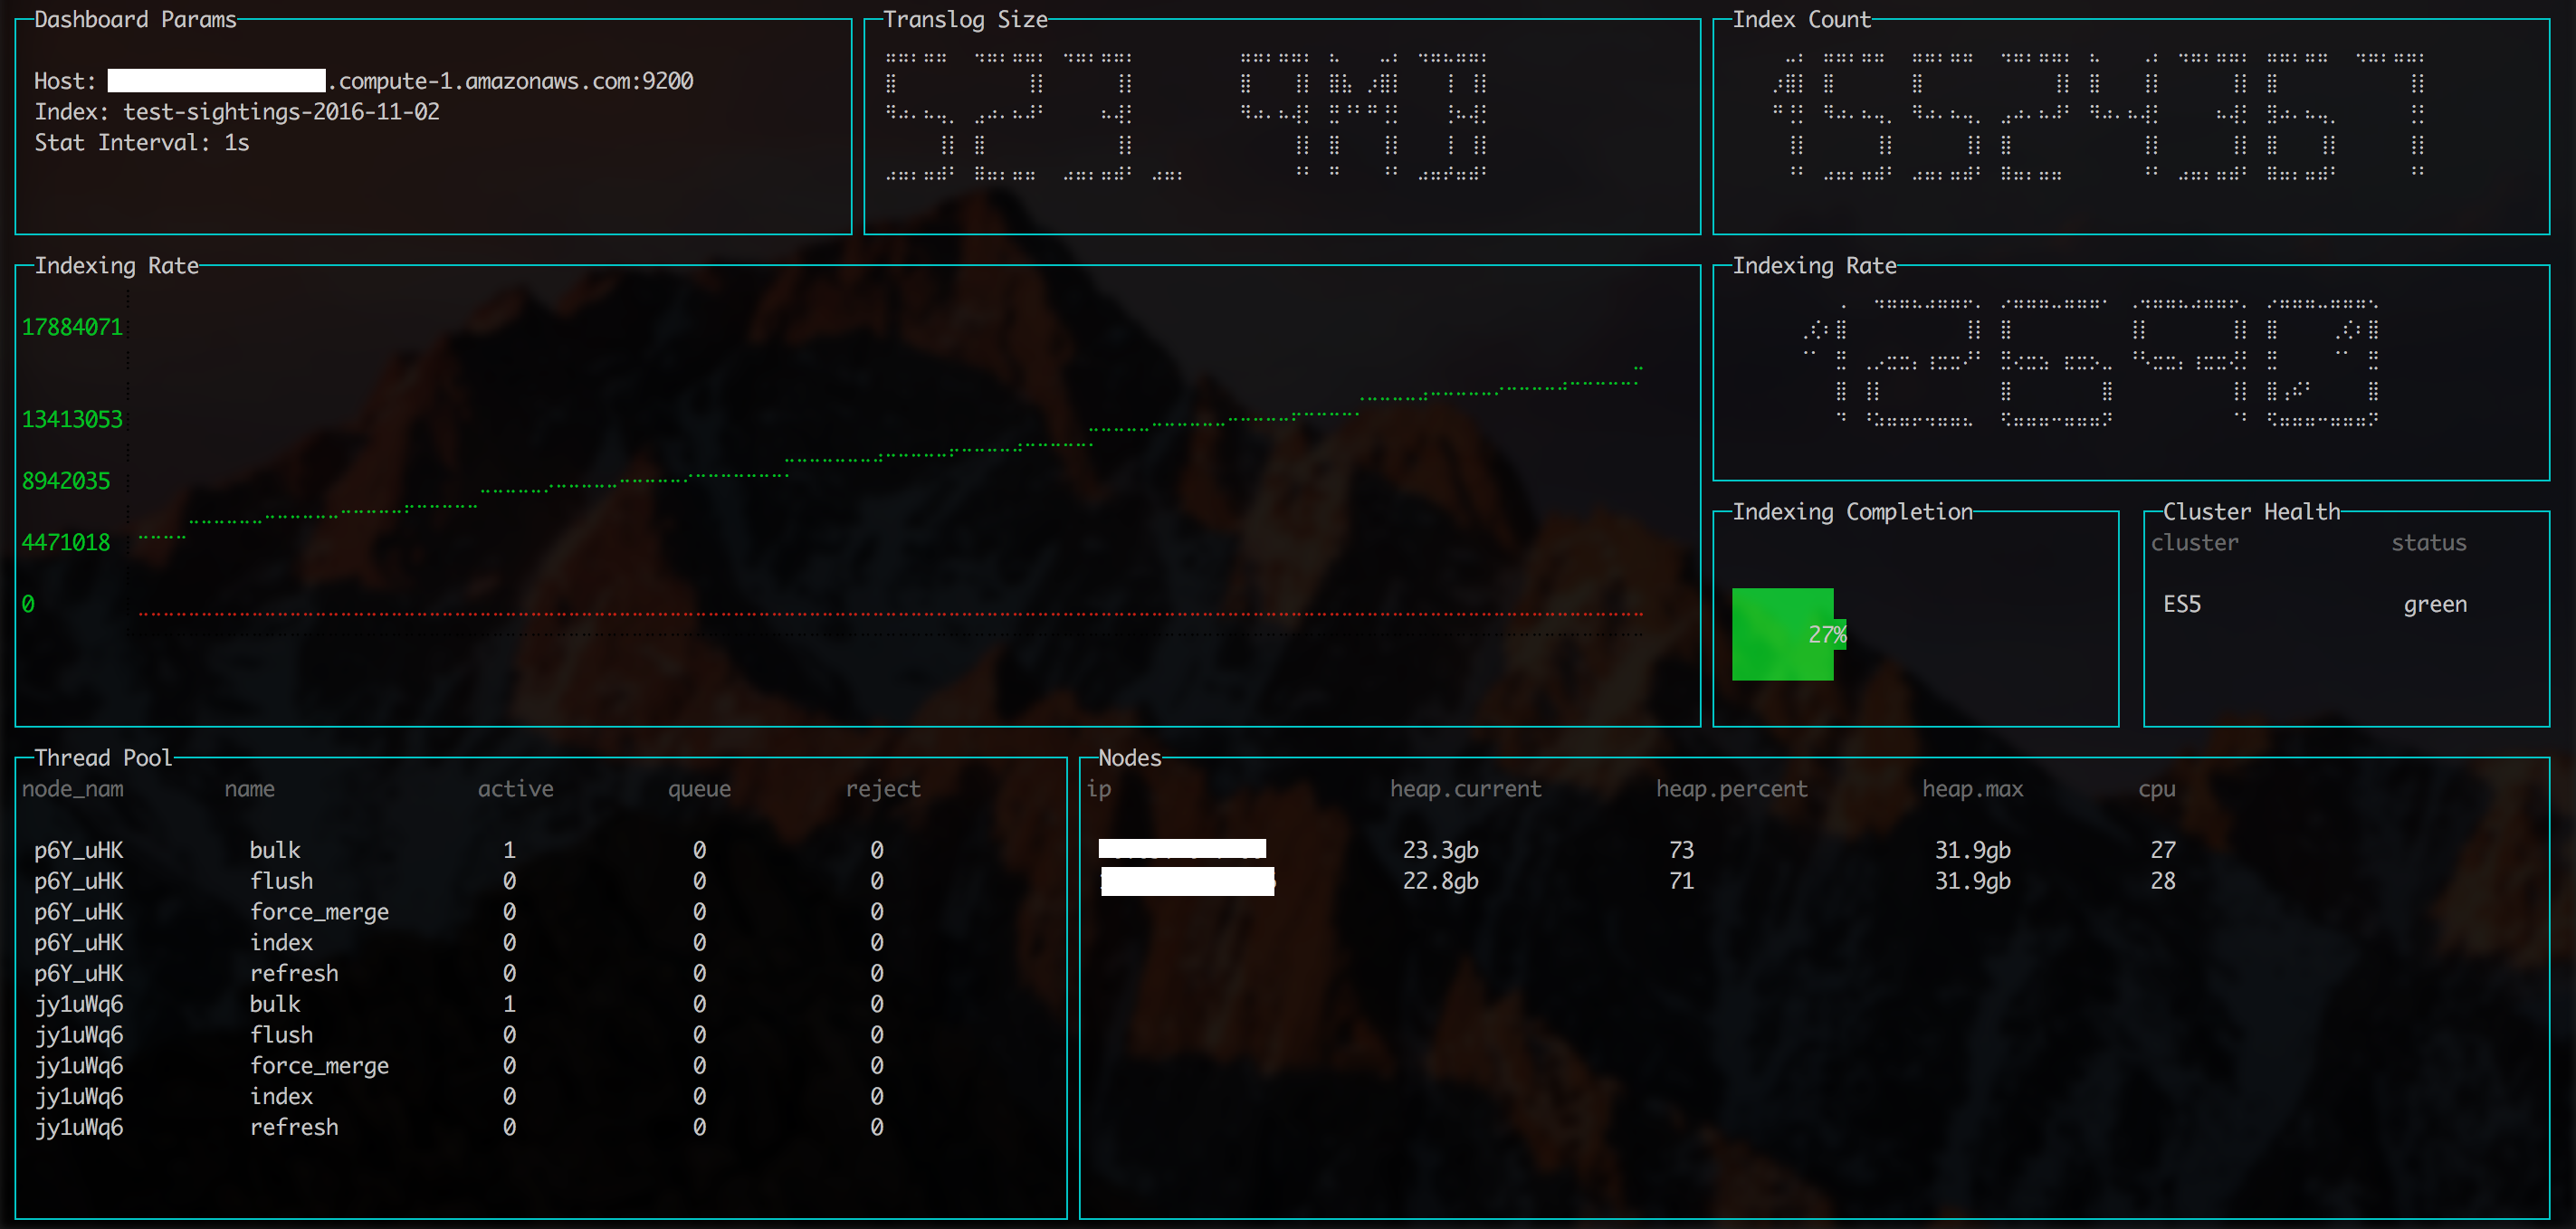This screenshot has width=2576, height=1229.
Task: Select the ES5 cluster row
Action: click(x=2182, y=604)
